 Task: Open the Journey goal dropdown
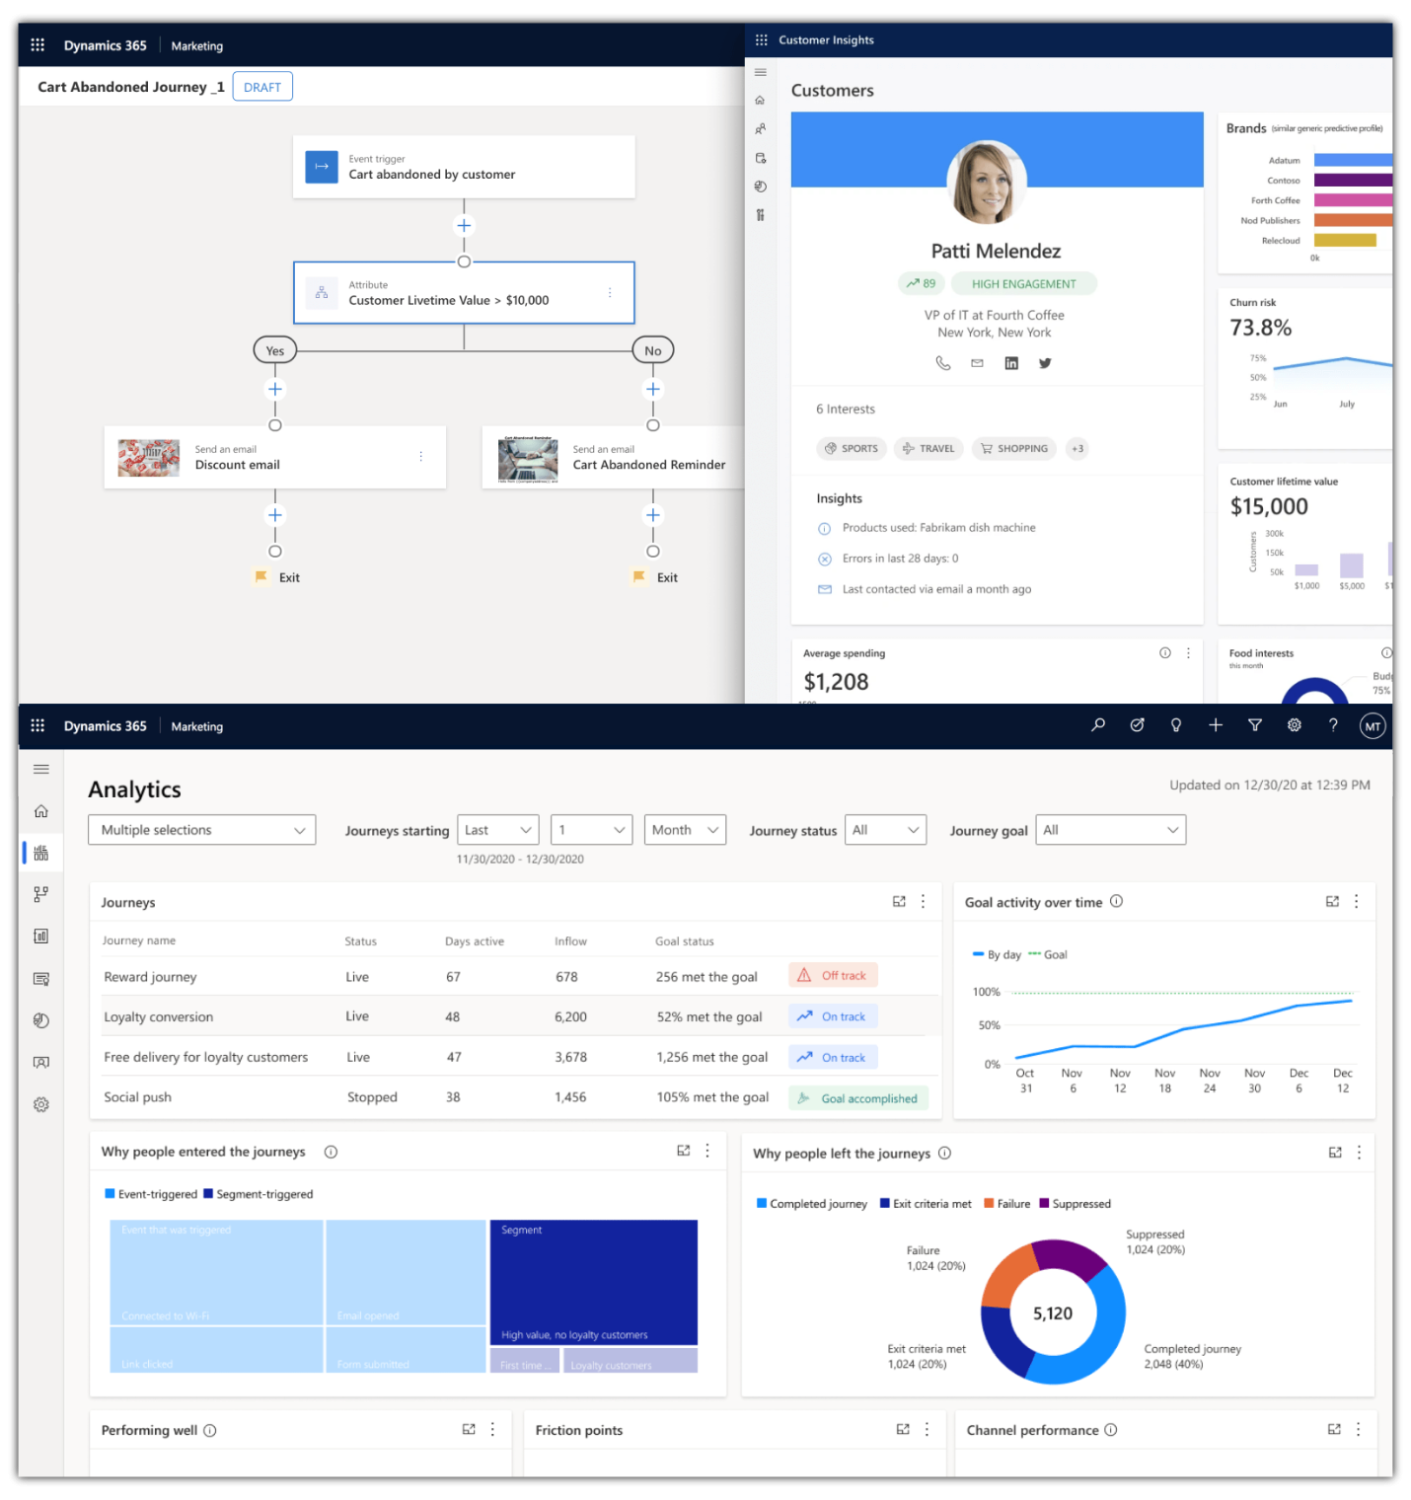(x=1110, y=829)
